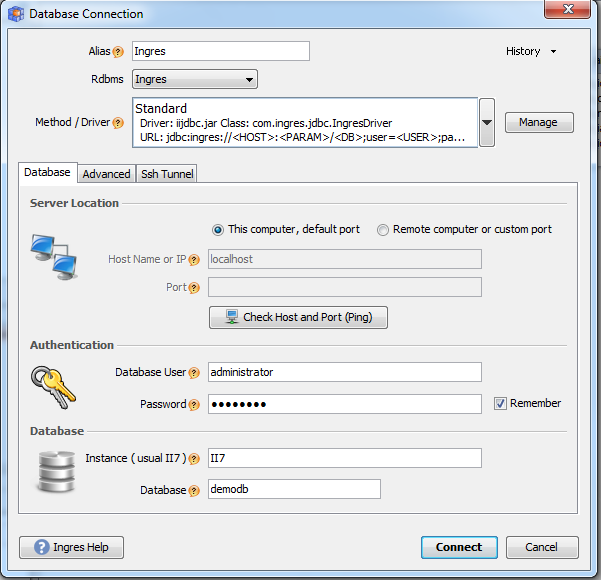The width and height of the screenshot is (601, 580).
Task: Click the Database name field demodb
Action: (x=294, y=489)
